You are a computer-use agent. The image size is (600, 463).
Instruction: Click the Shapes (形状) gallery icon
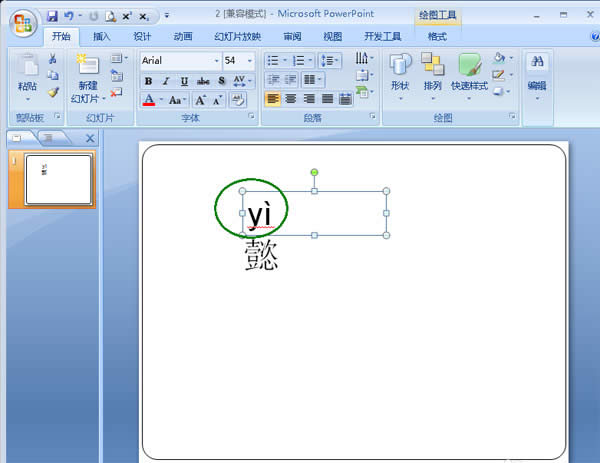click(400, 66)
